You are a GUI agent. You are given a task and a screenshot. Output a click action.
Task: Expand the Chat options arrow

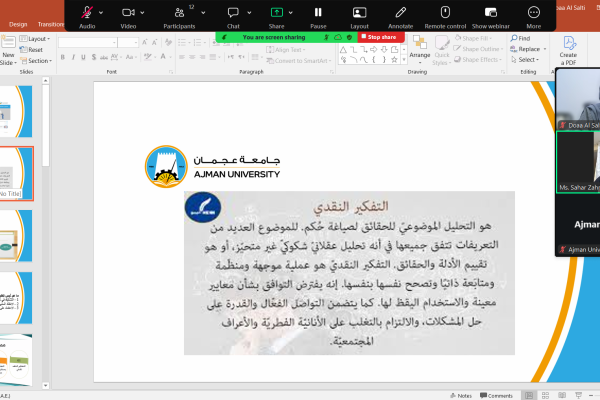click(x=249, y=13)
